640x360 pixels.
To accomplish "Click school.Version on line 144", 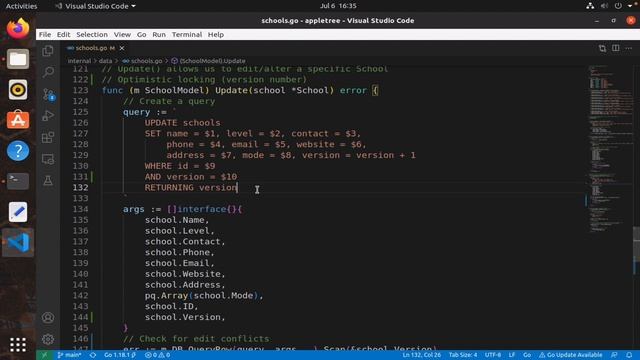I will (x=182, y=317).
